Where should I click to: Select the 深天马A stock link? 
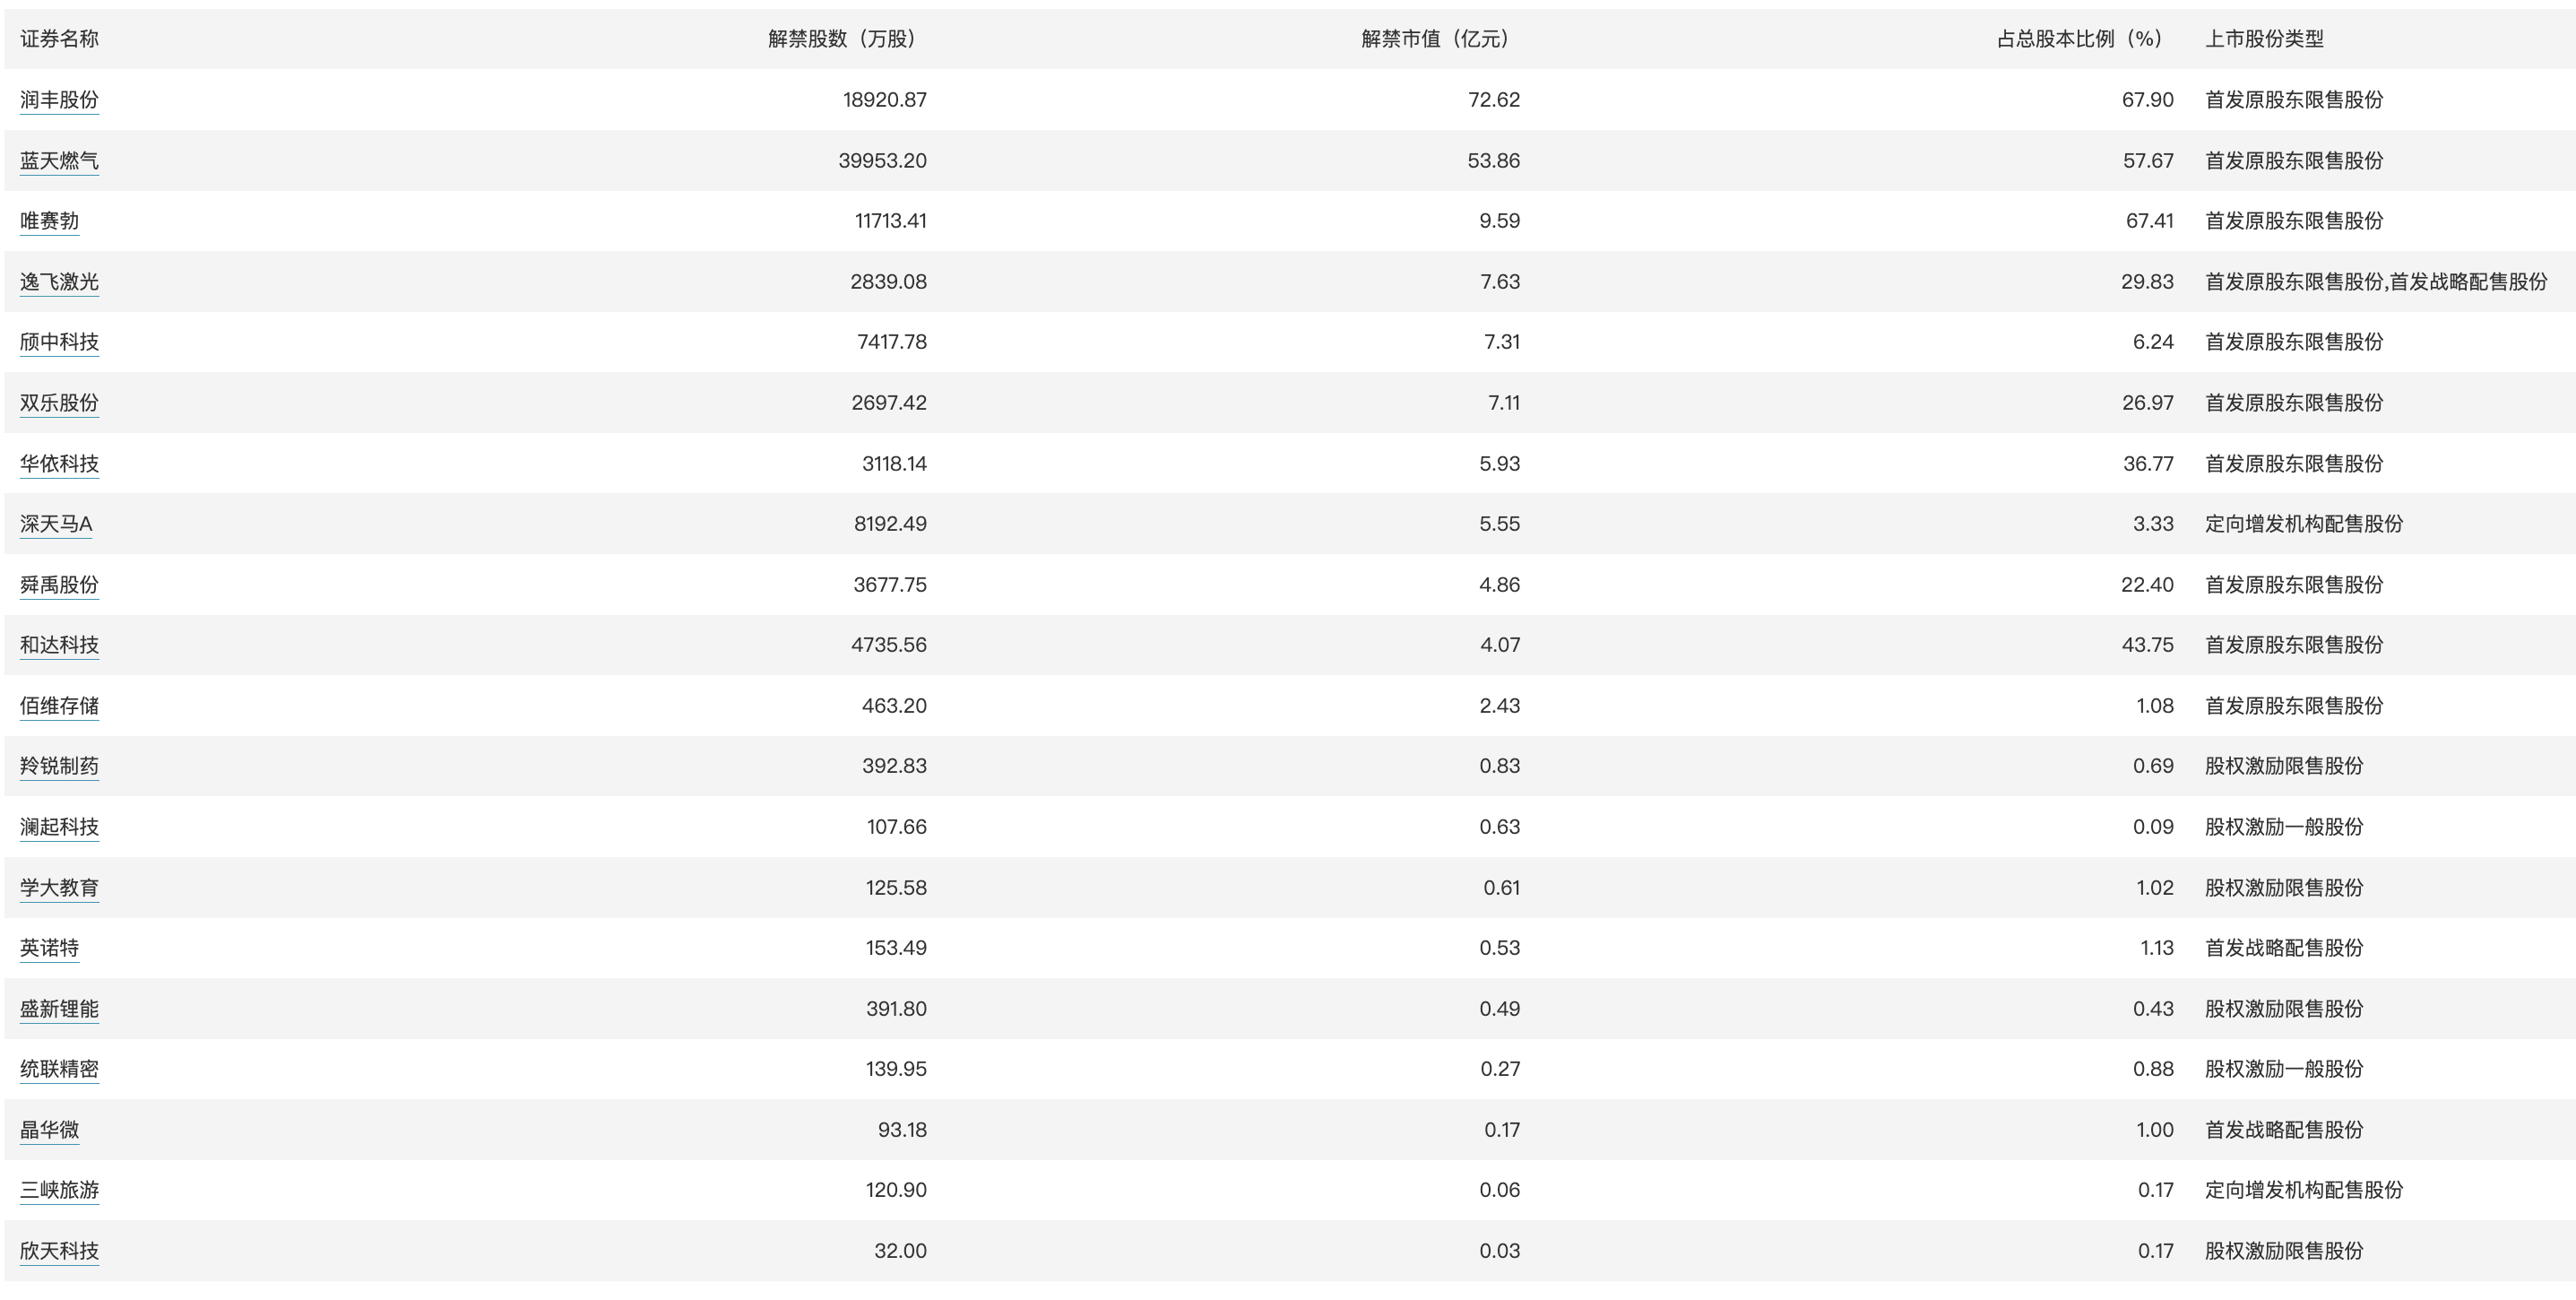56,524
